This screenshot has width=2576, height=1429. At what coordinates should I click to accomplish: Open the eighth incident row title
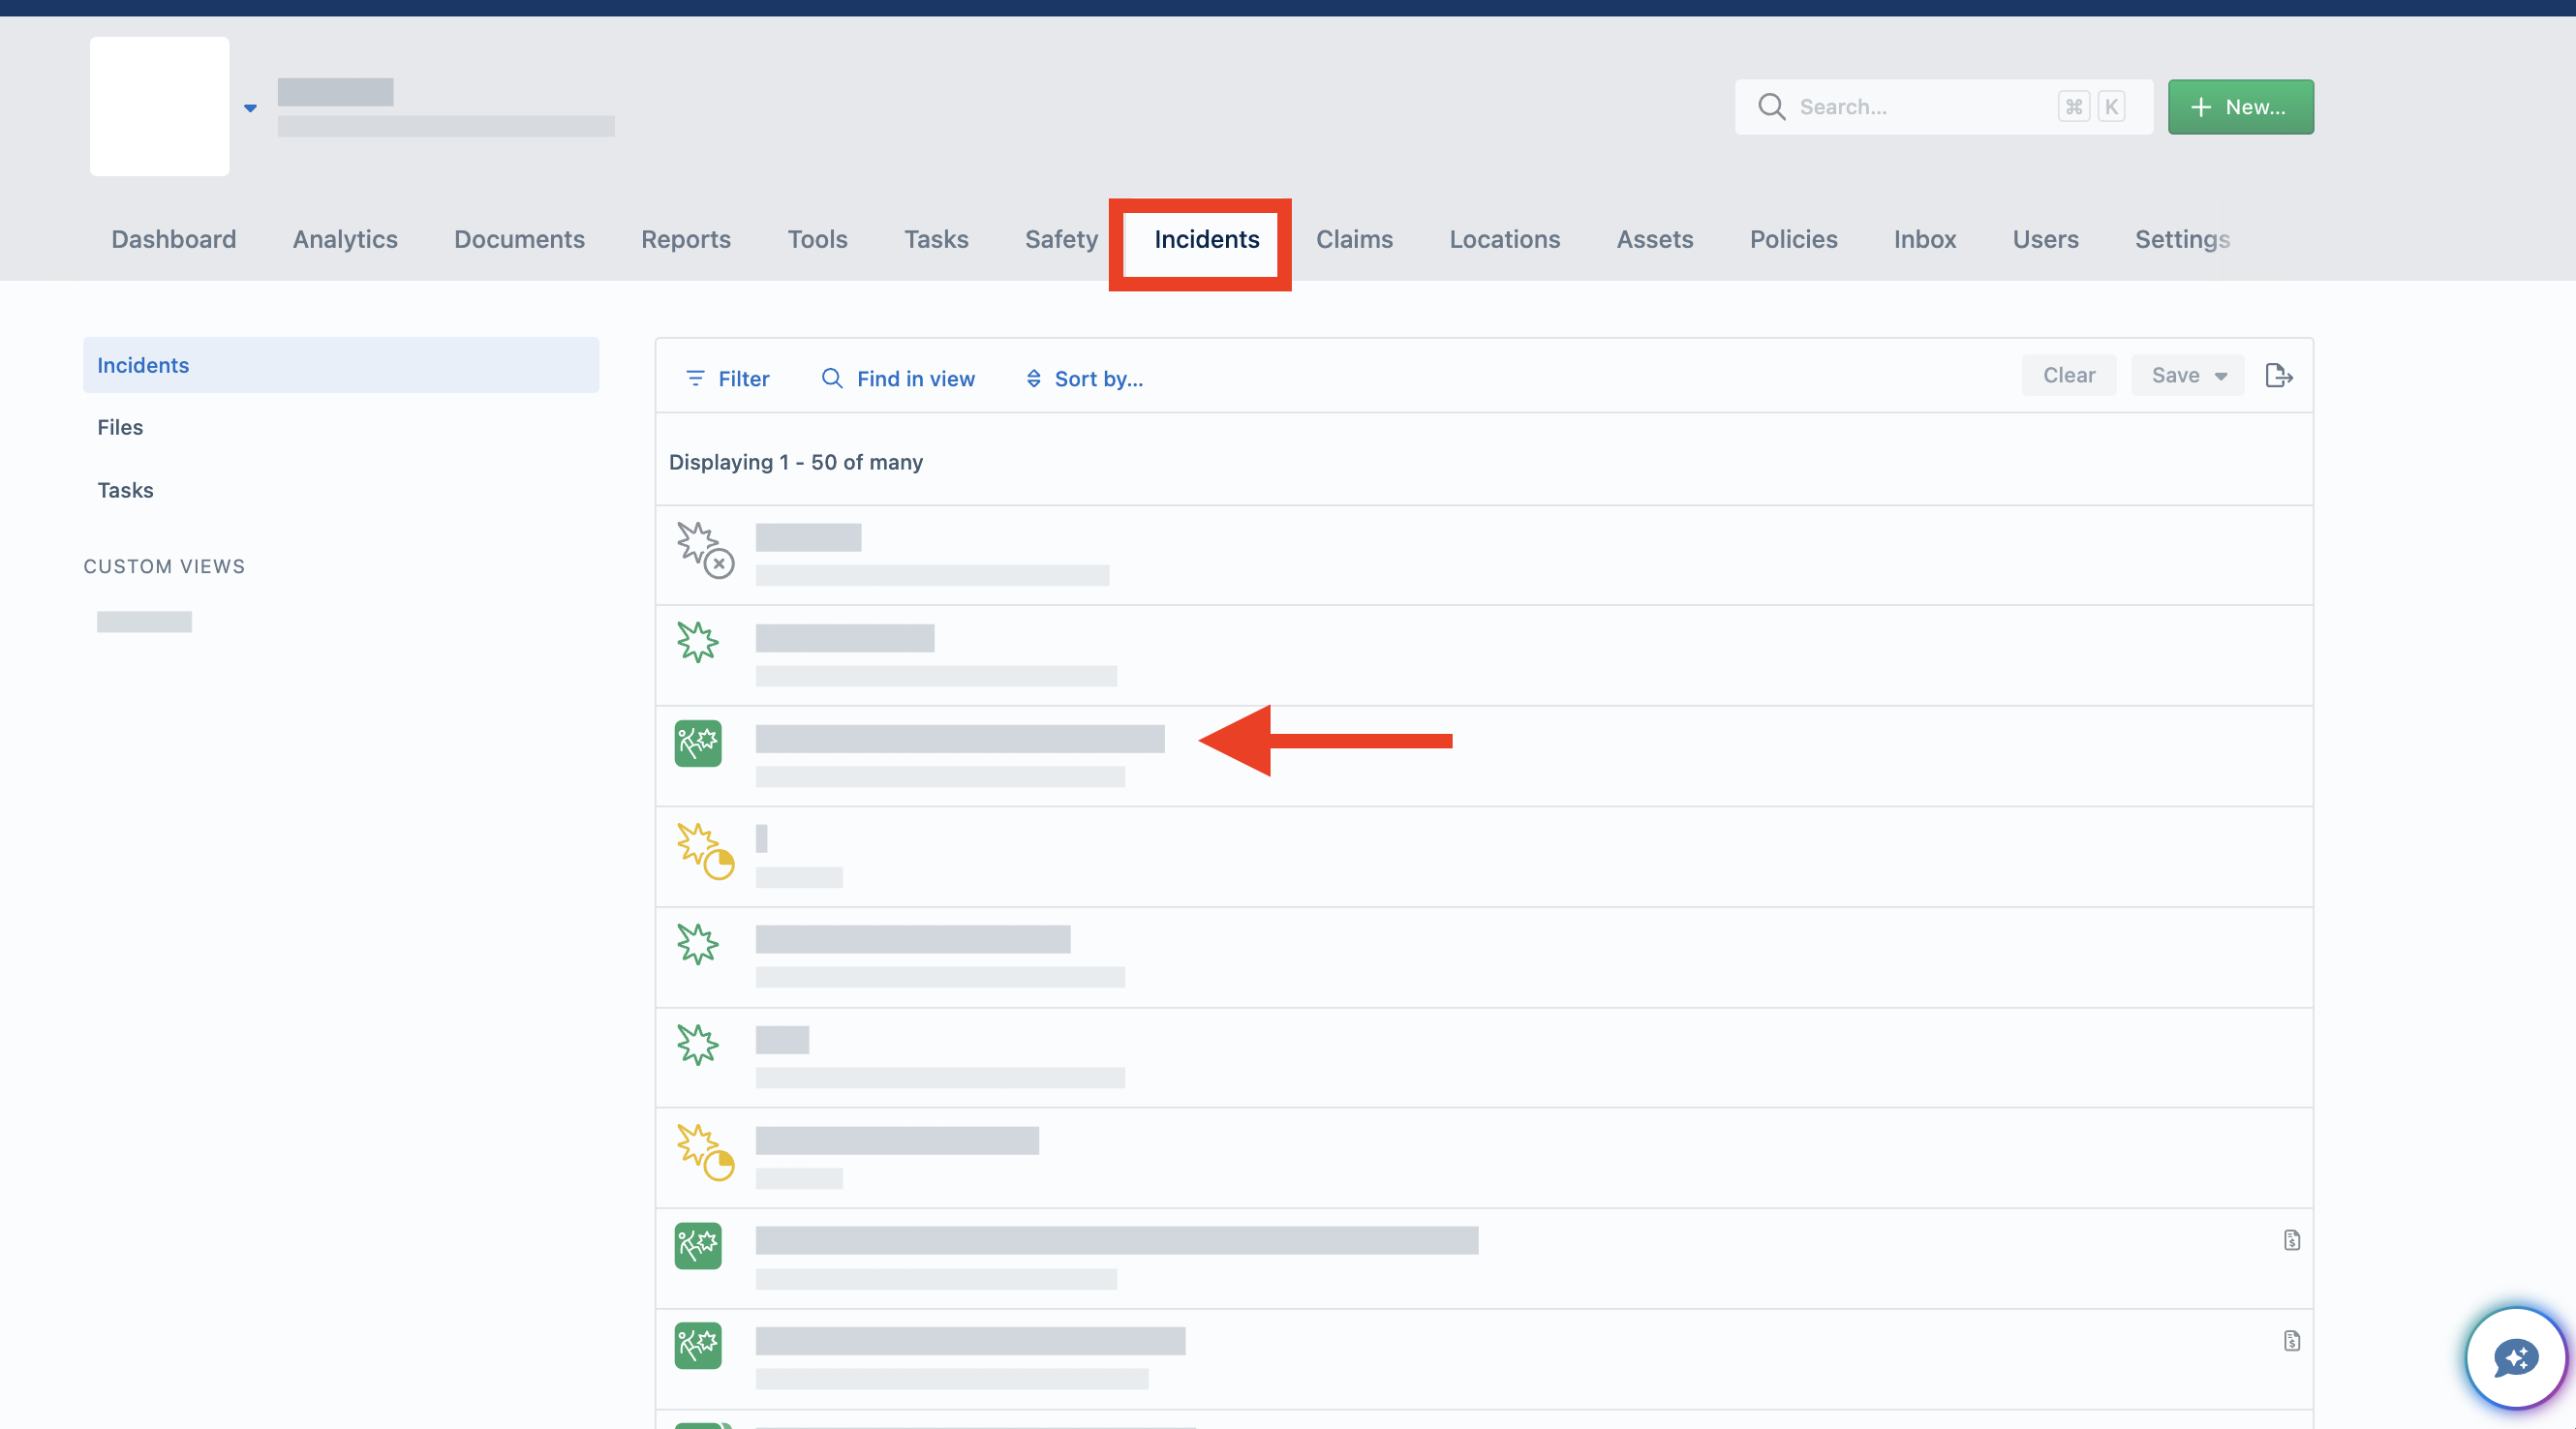(1117, 1240)
